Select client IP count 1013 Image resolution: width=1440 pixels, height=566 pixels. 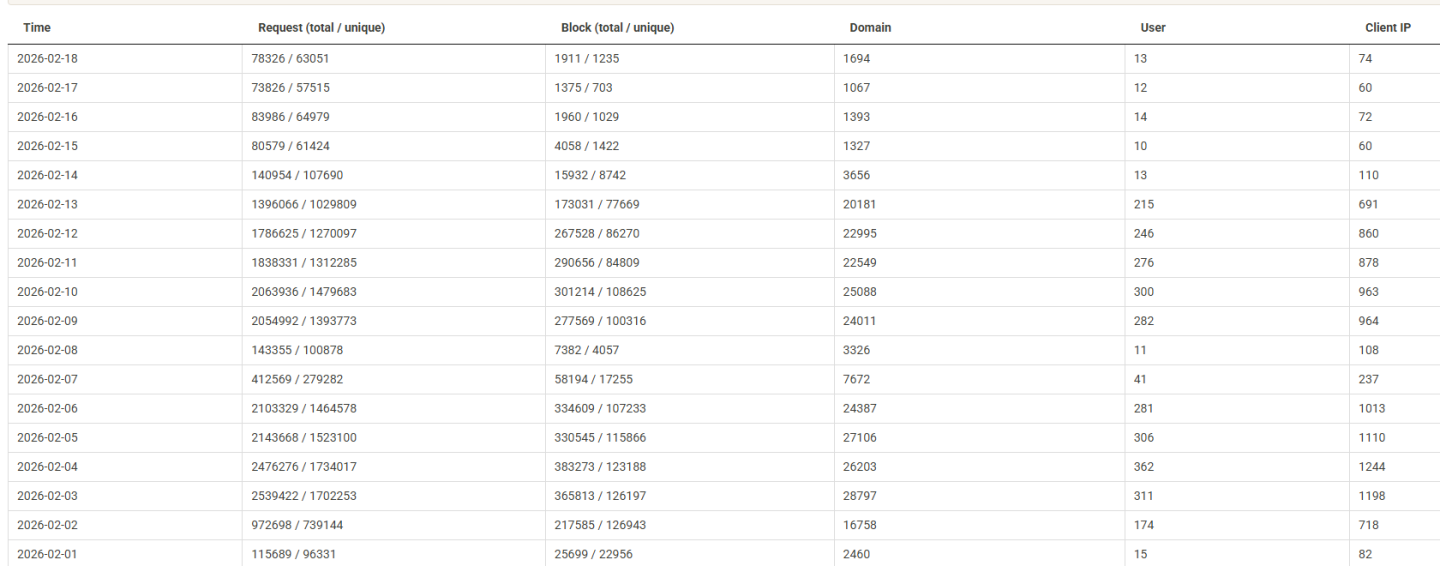pyautogui.click(x=1371, y=408)
